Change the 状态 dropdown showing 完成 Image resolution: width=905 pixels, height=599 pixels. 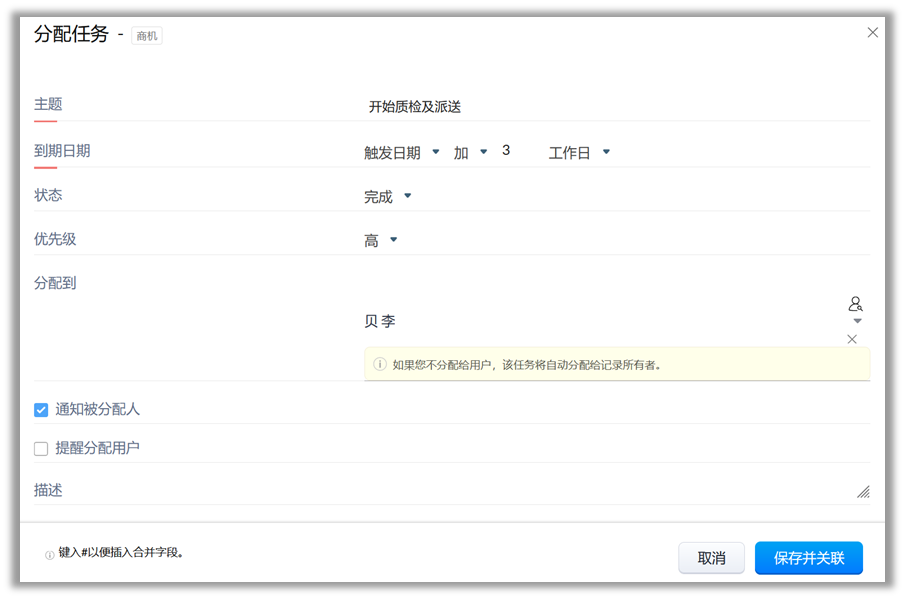[387, 197]
